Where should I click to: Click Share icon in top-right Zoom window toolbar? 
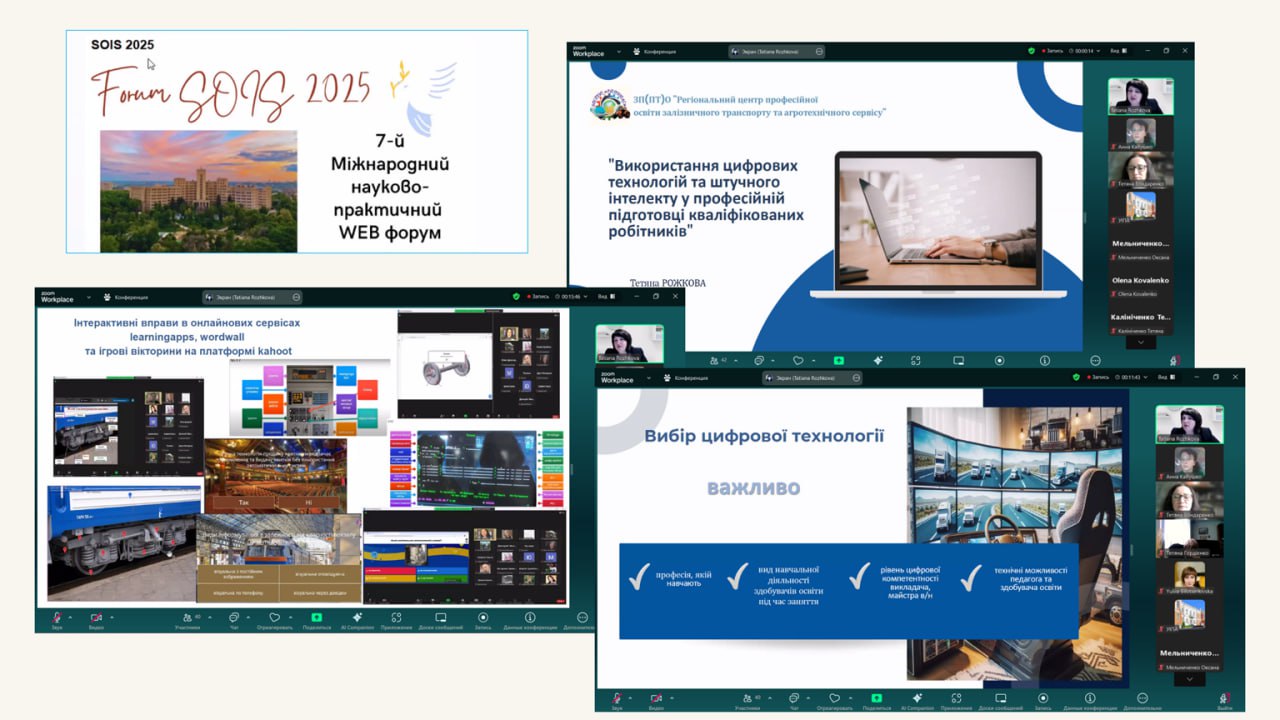point(838,360)
